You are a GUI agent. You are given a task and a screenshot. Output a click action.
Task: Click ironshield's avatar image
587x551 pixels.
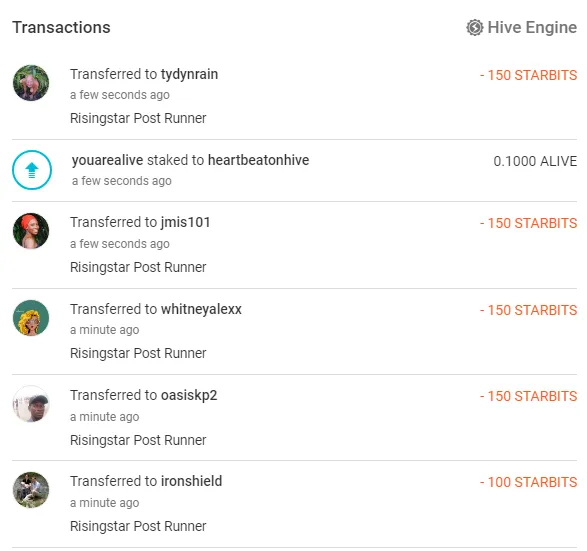(x=31, y=490)
